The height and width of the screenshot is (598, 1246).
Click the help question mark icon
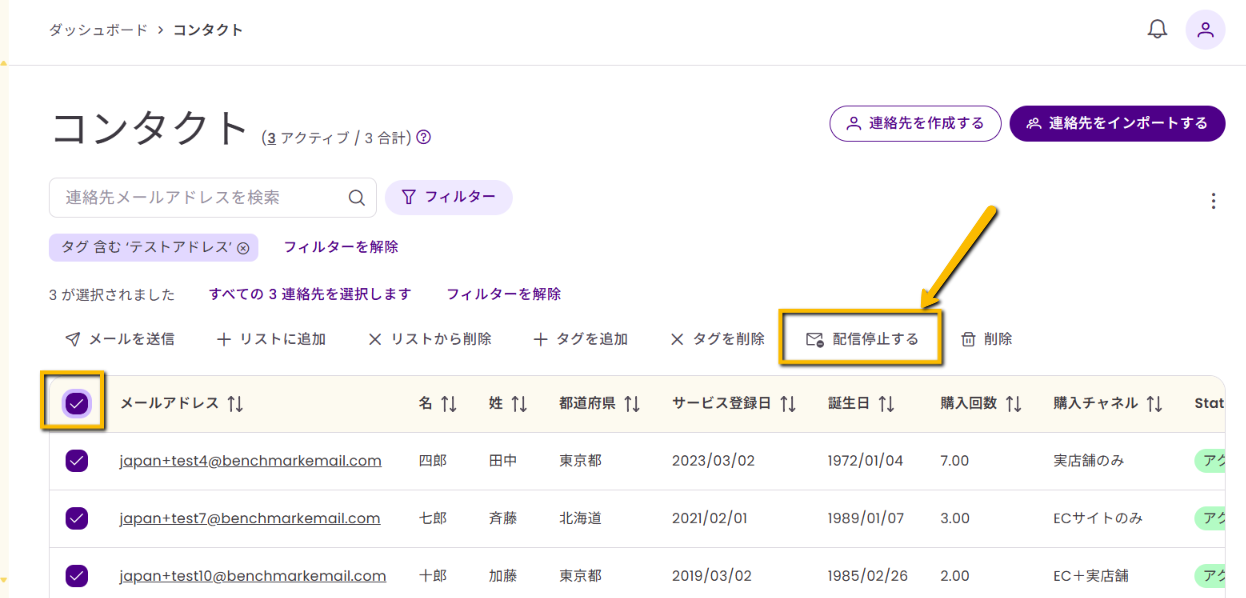(423, 137)
